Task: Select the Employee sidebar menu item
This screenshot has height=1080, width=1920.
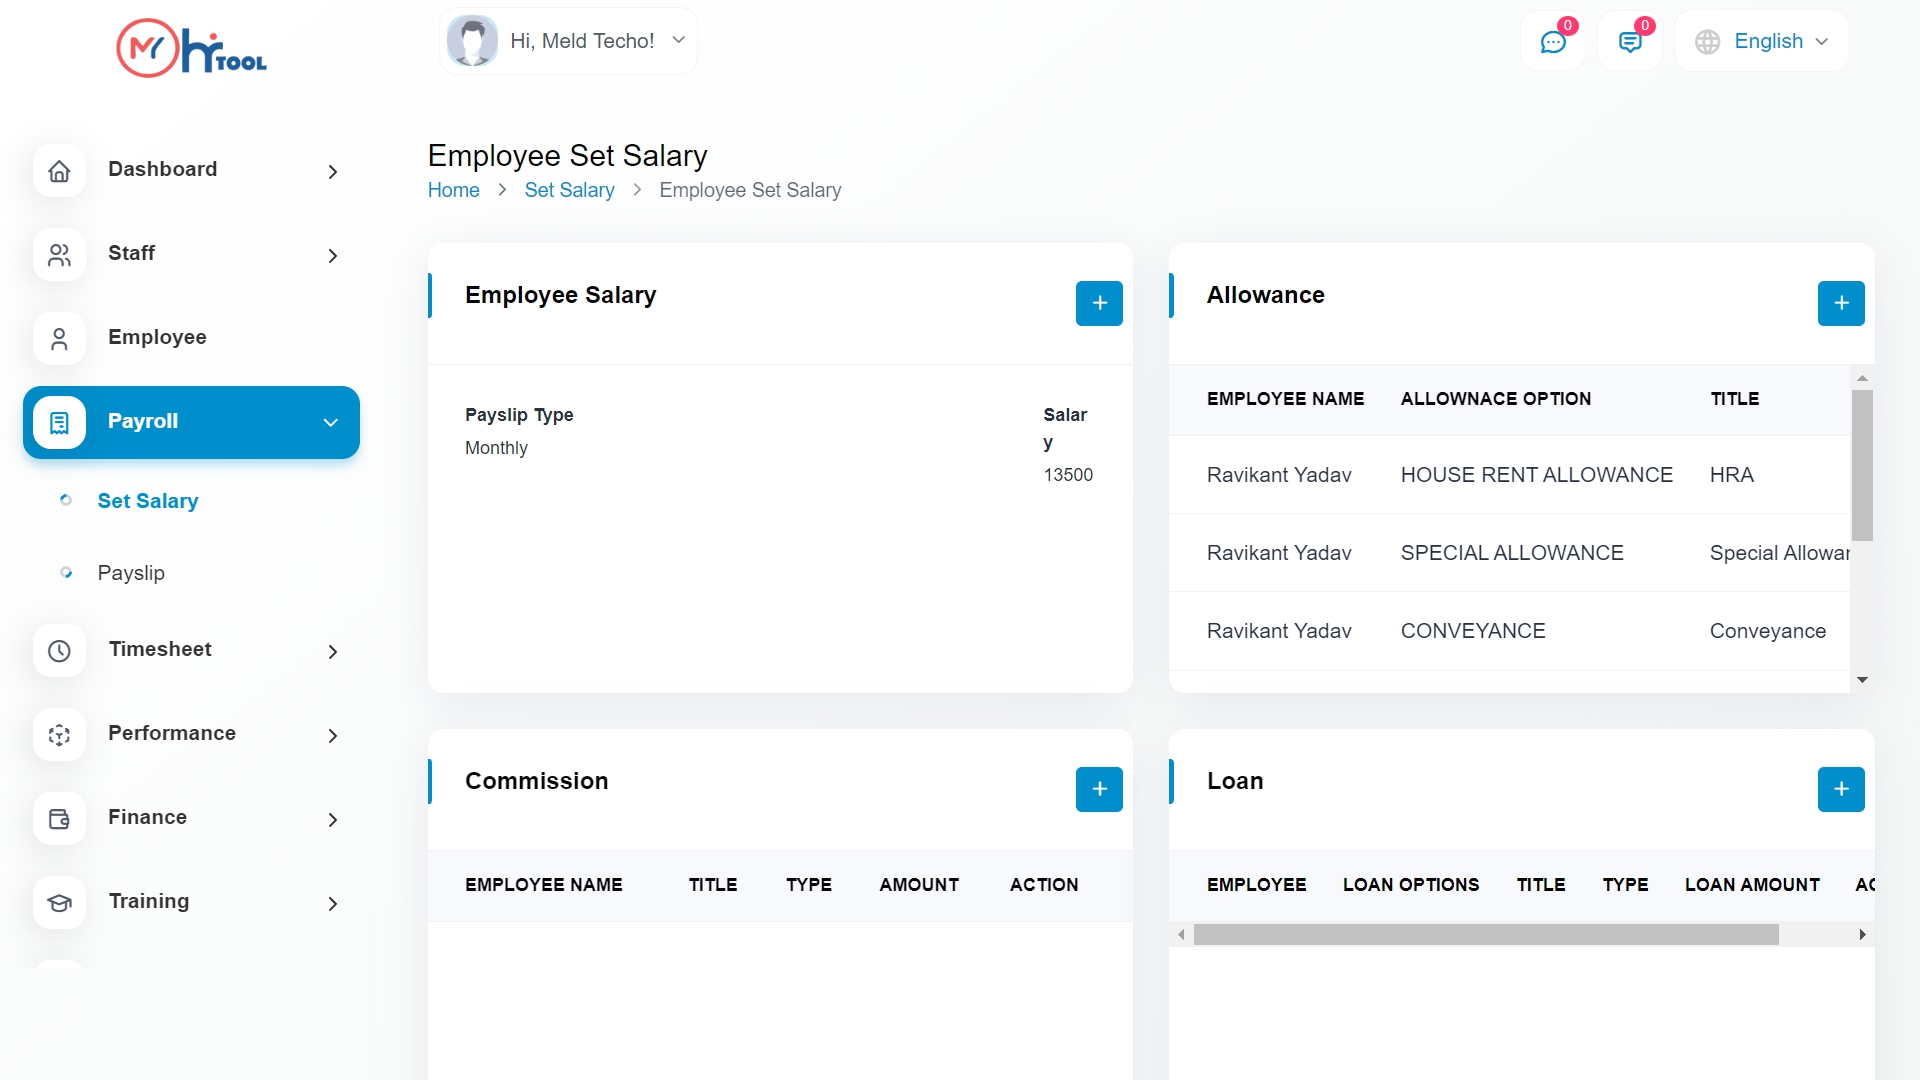Action: [x=157, y=337]
